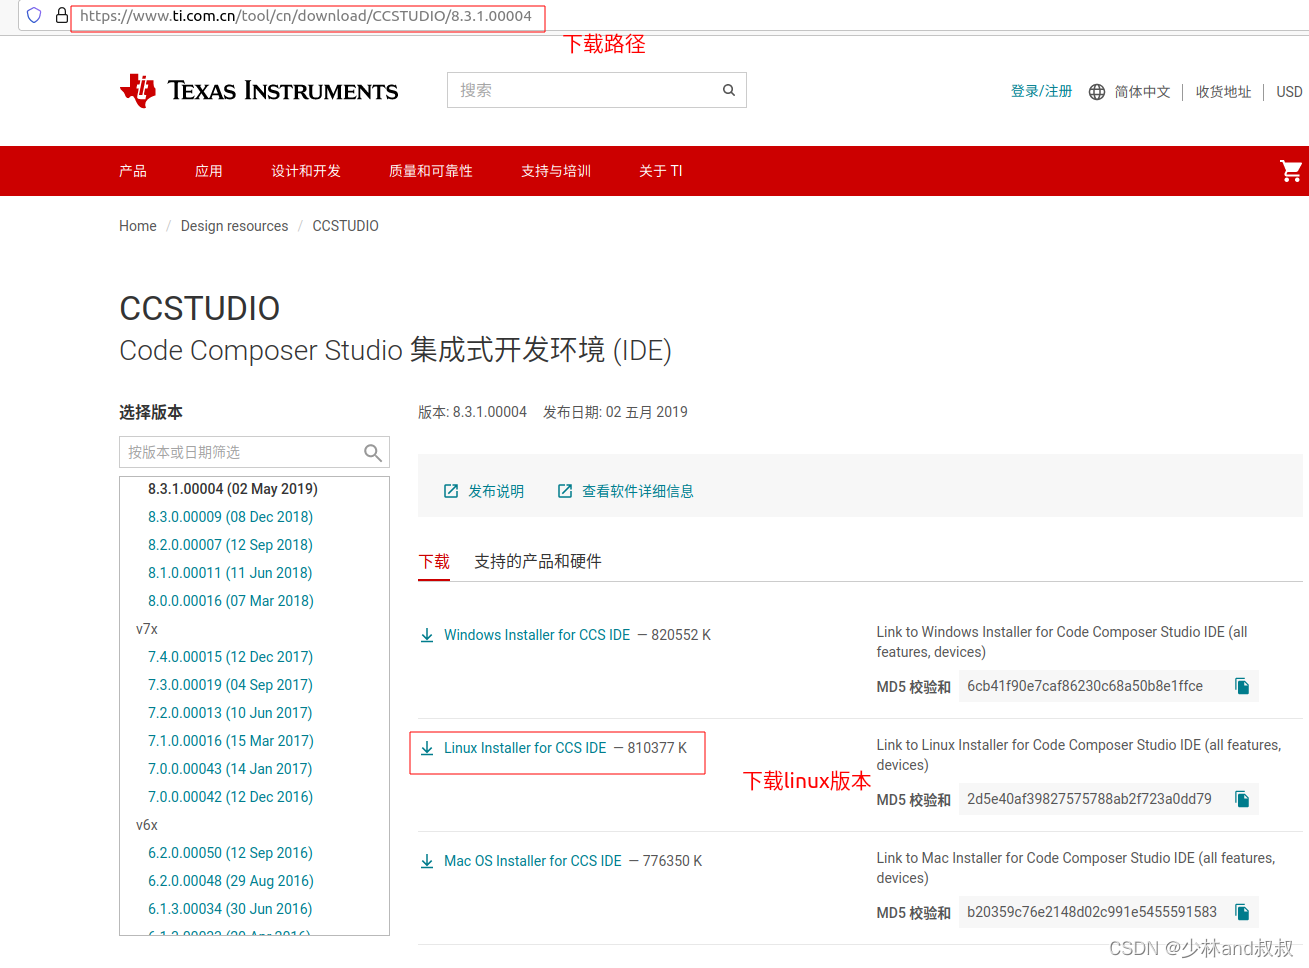Image resolution: width=1309 pixels, height=968 pixels.
Task: Download Linux Installer for CCS IDE
Action: point(525,748)
